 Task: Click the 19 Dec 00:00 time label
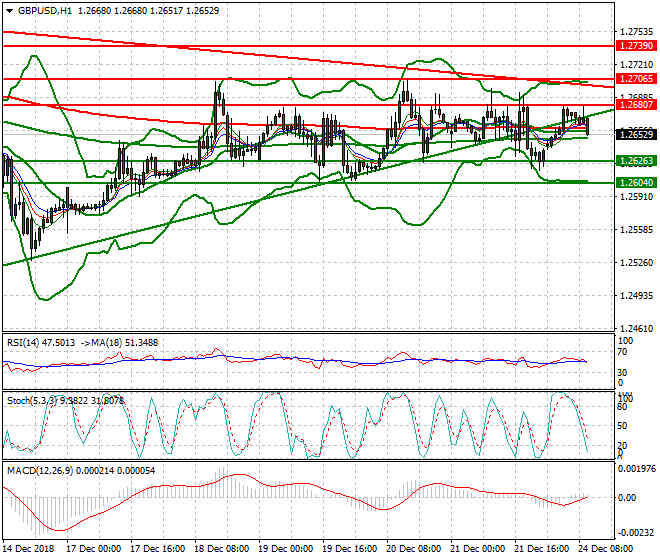(x=286, y=549)
